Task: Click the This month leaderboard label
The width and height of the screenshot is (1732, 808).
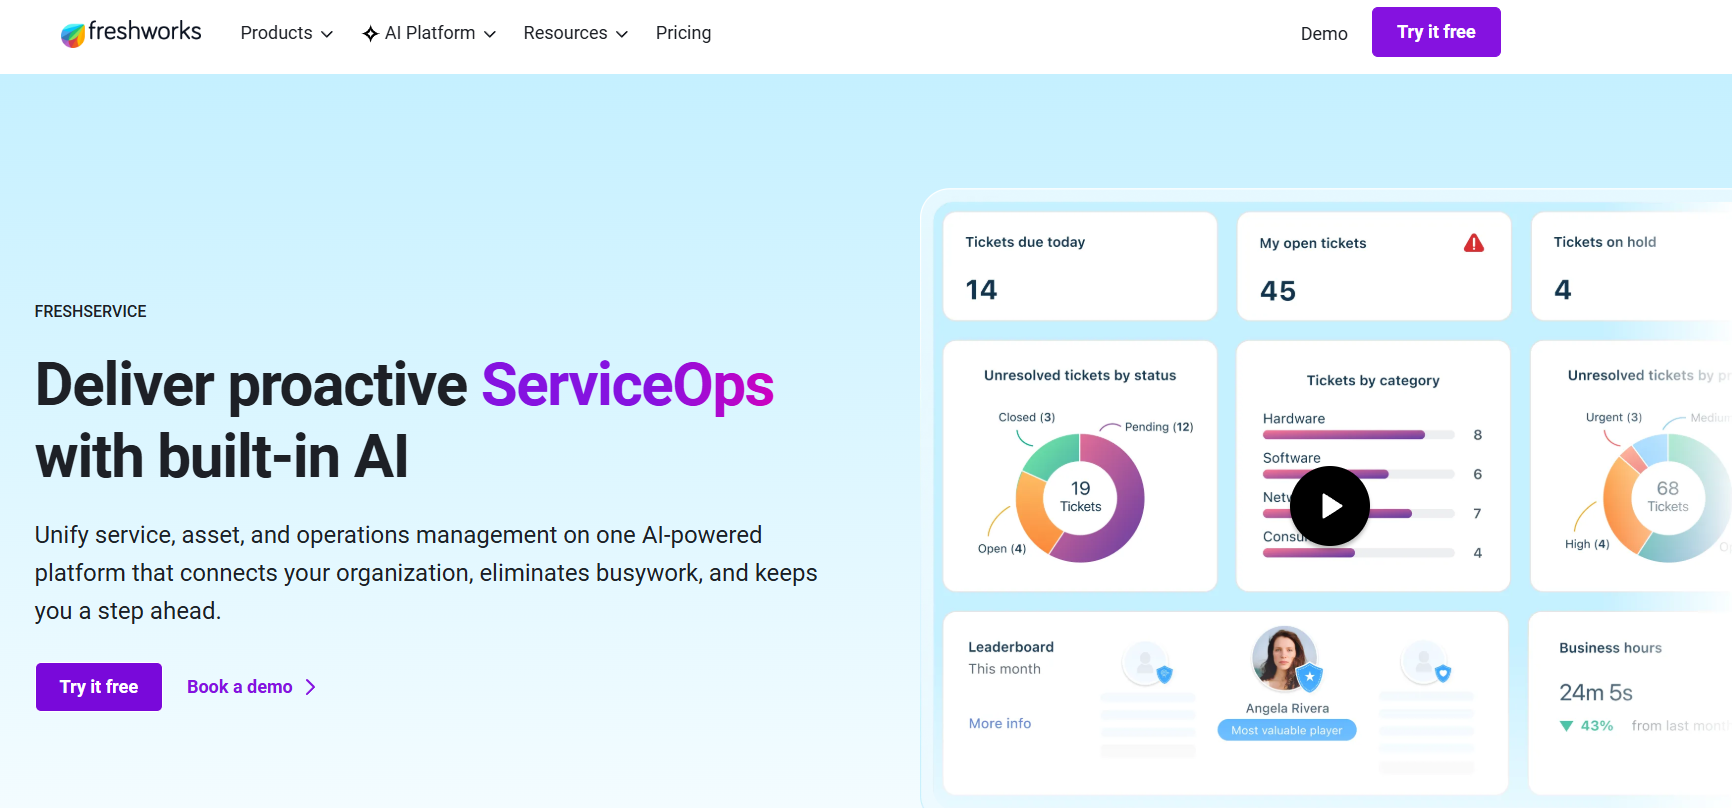Action: pyautogui.click(x=1004, y=669)
